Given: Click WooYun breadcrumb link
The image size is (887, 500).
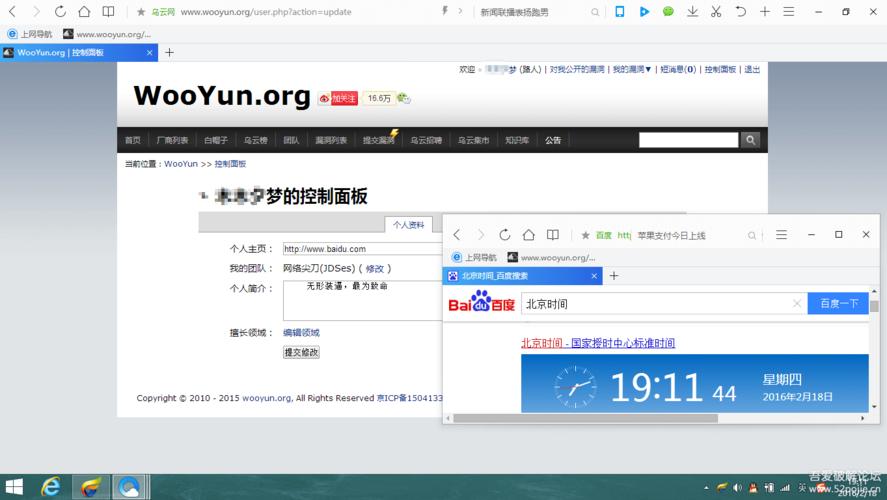Looking at the screenshot, I should [181, 164].
